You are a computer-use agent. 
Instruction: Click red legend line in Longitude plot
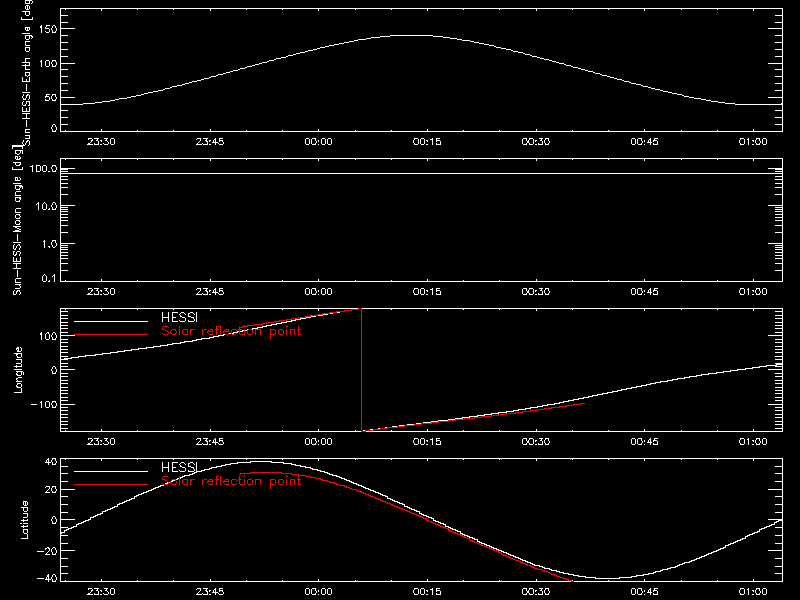pyautogui.click(x=111, y=335)
